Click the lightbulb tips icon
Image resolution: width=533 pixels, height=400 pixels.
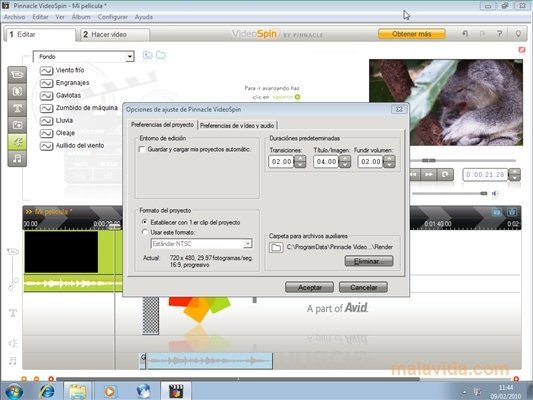point(518,34)
